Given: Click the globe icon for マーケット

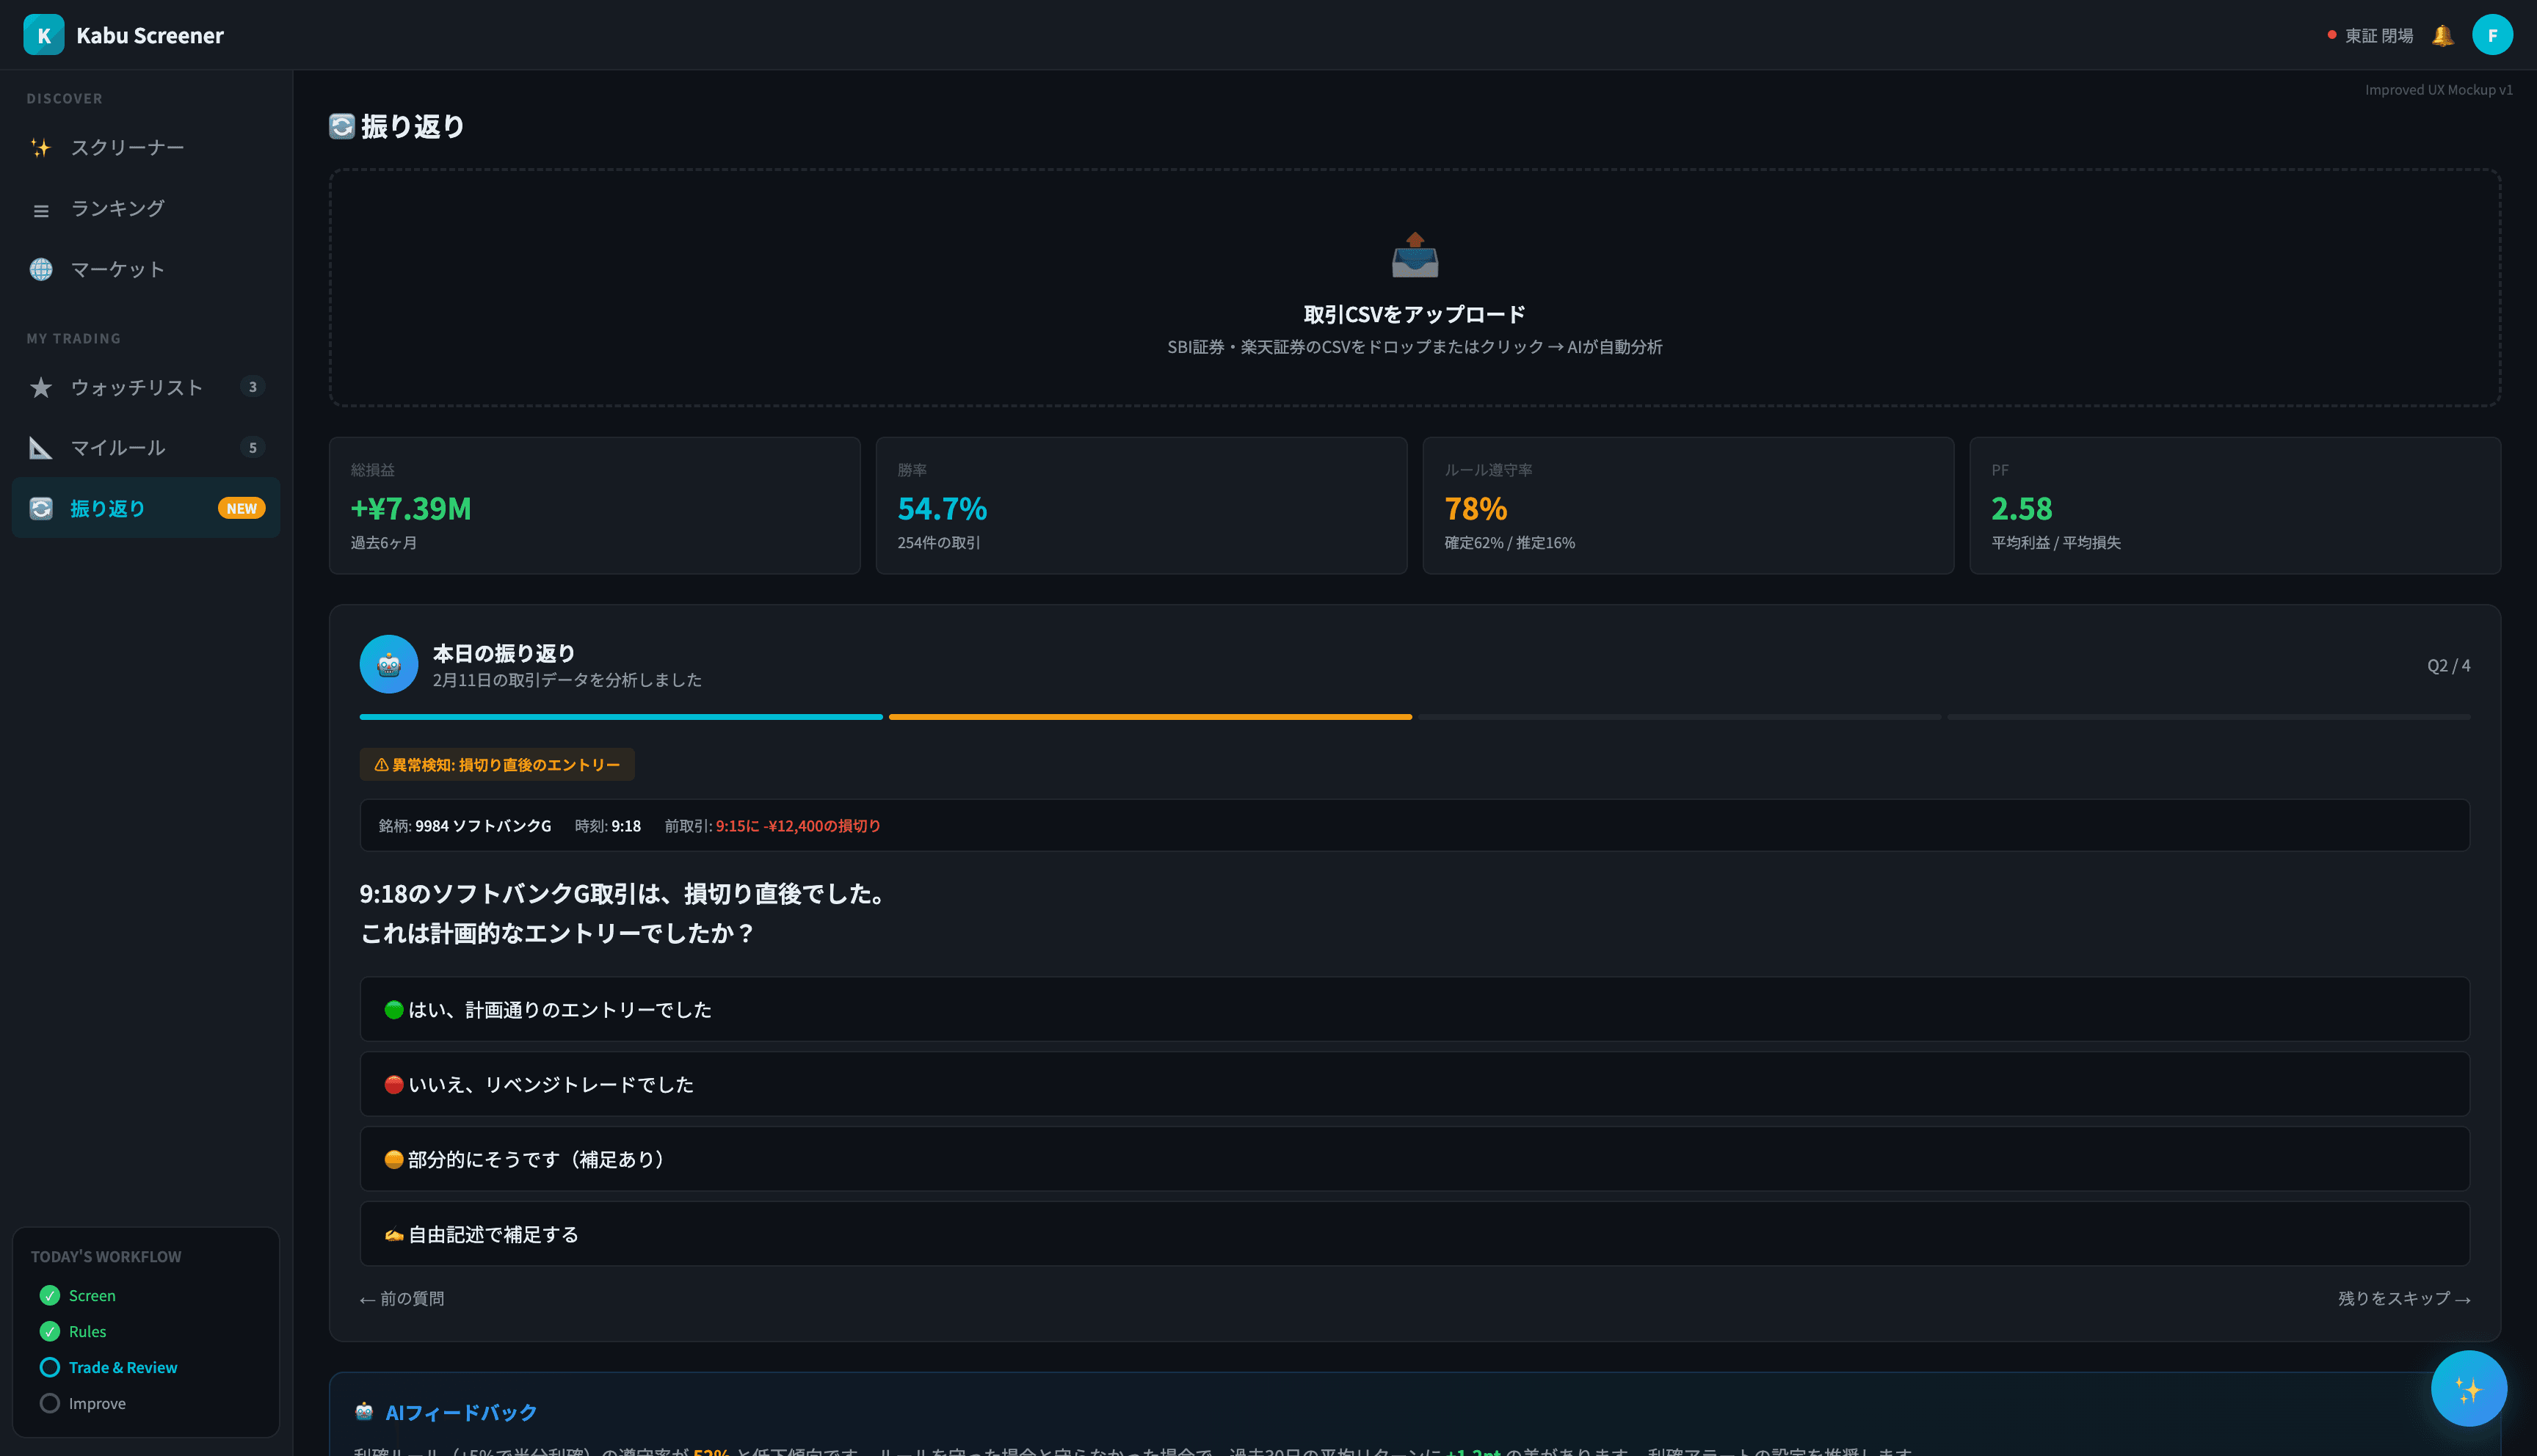Looking at the screenshot, I should tap(41, 269).
